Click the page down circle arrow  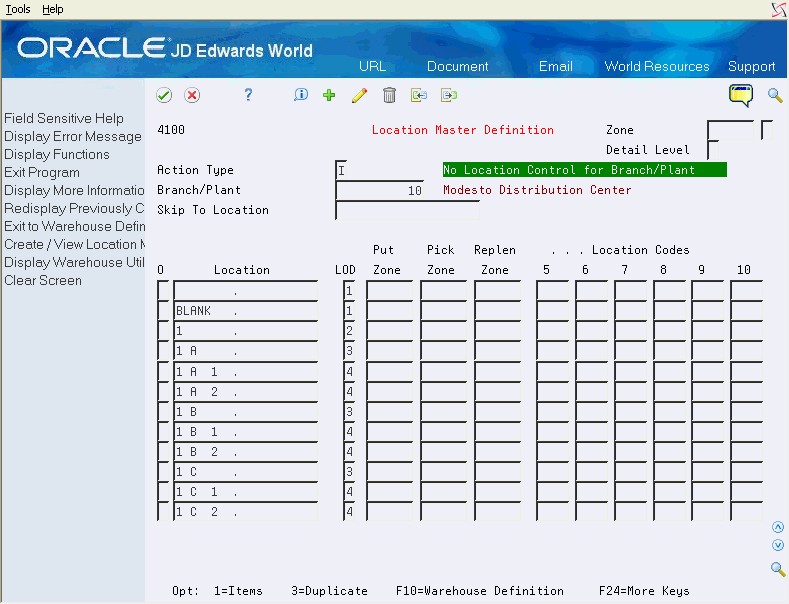(778, 545)
